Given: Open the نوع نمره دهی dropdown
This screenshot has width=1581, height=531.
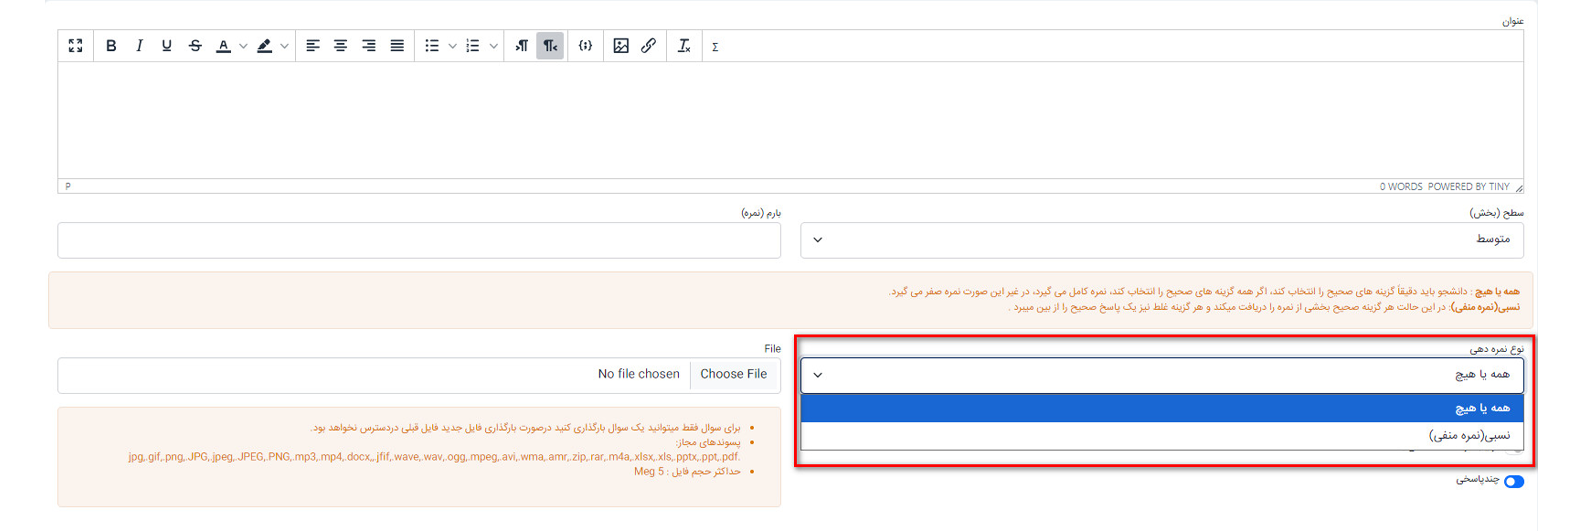Looking at the screenshot, I should point(1161,375).
